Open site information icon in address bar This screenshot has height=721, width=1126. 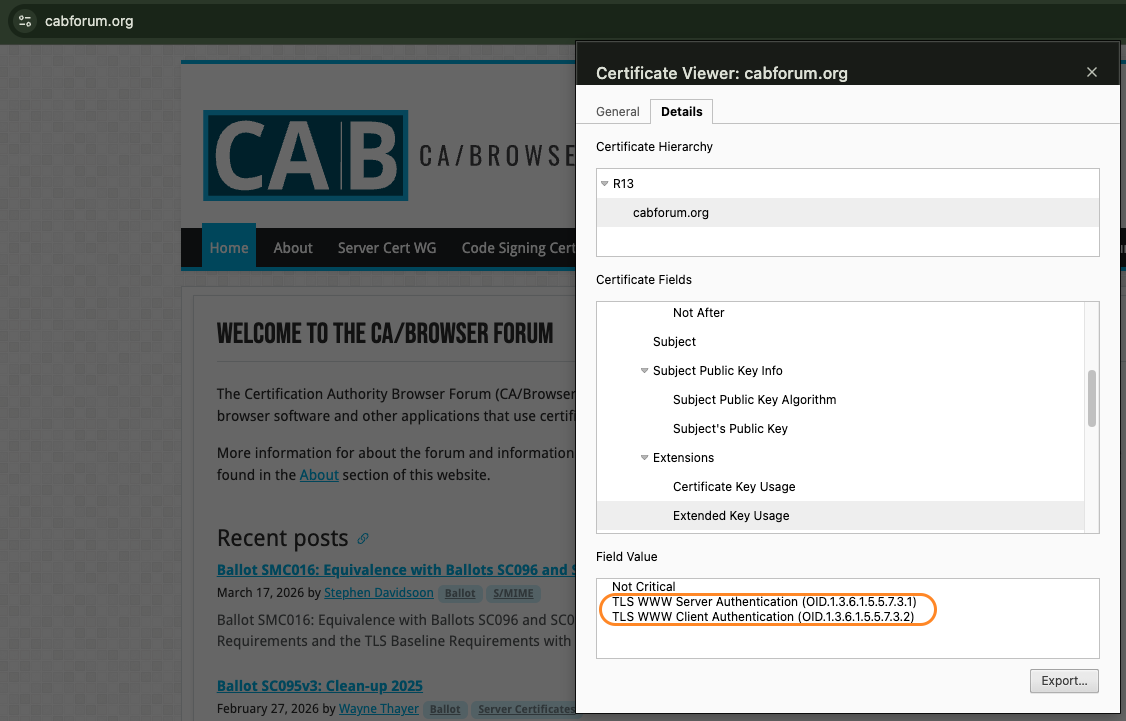[x=25, y=21]
